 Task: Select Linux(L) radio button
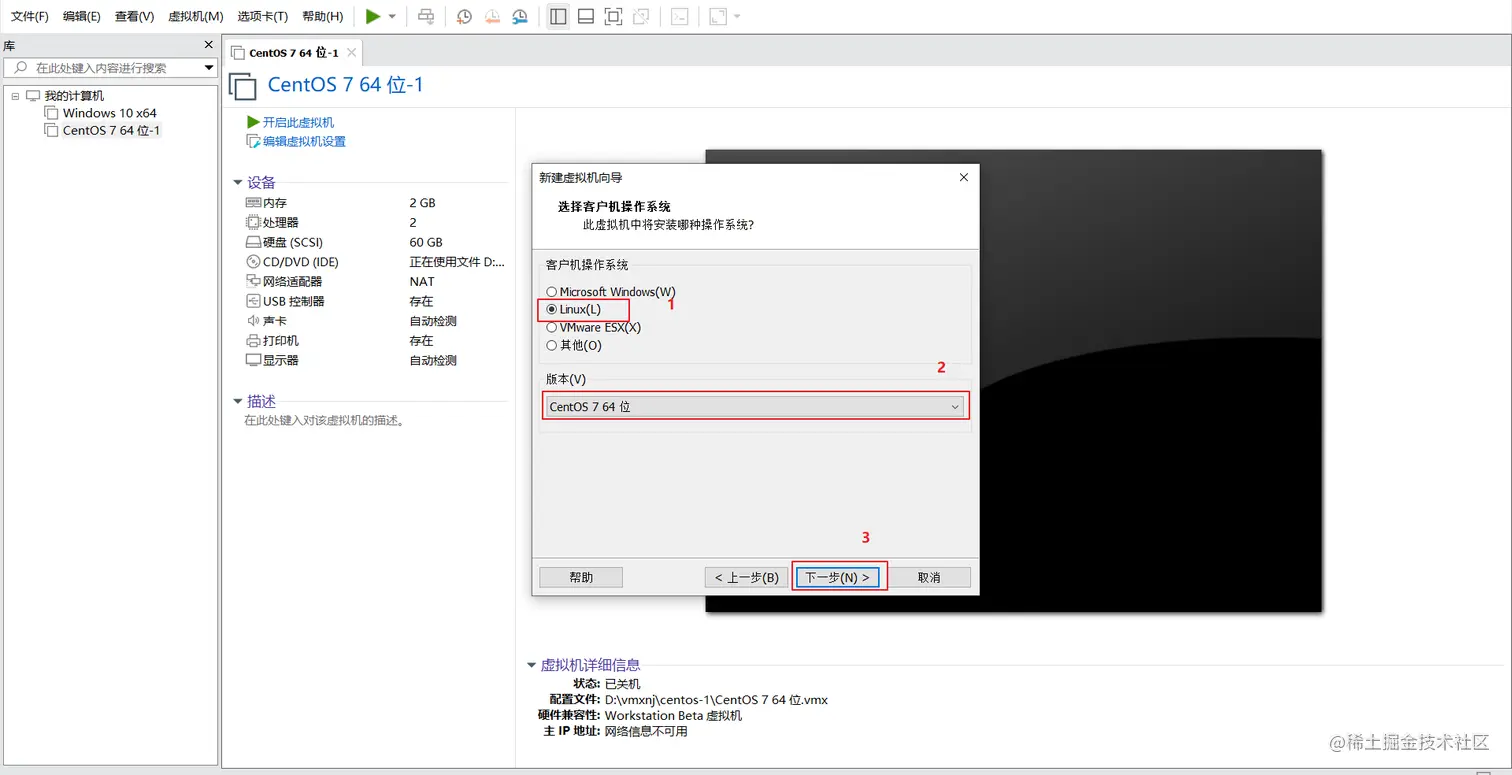pos(551,310)
